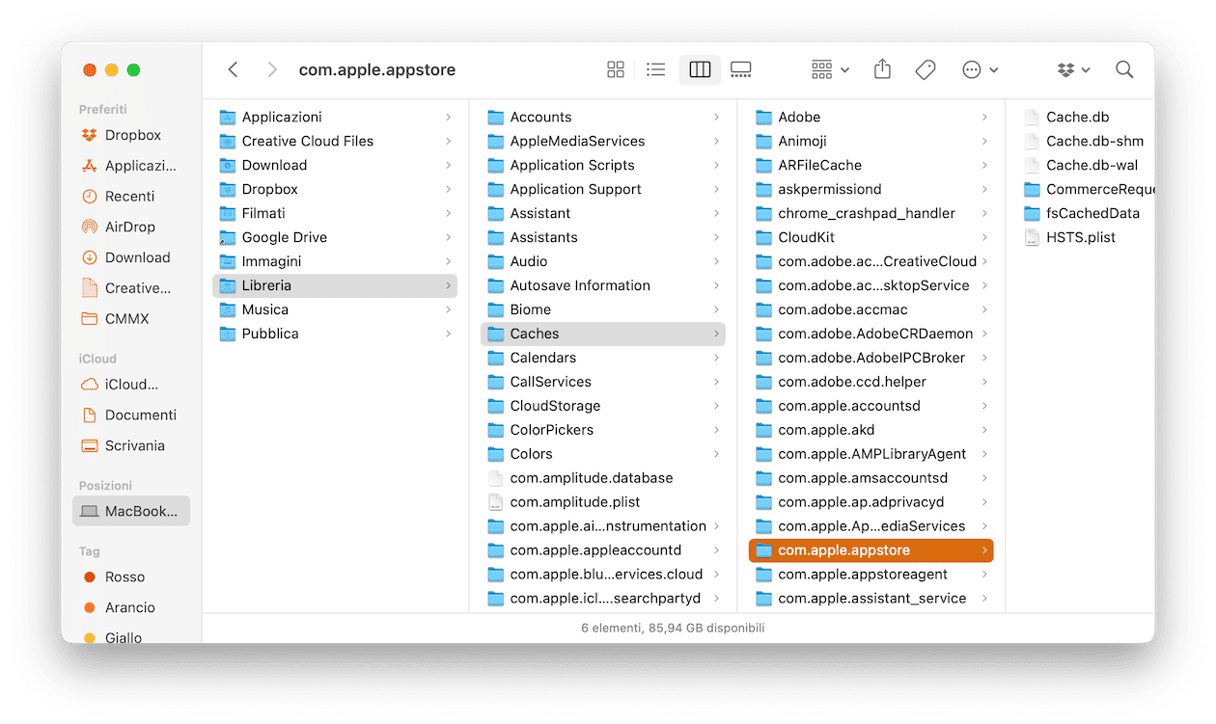Select the Pubblica folder
The image size is (1216, 724).
point(335,334)
